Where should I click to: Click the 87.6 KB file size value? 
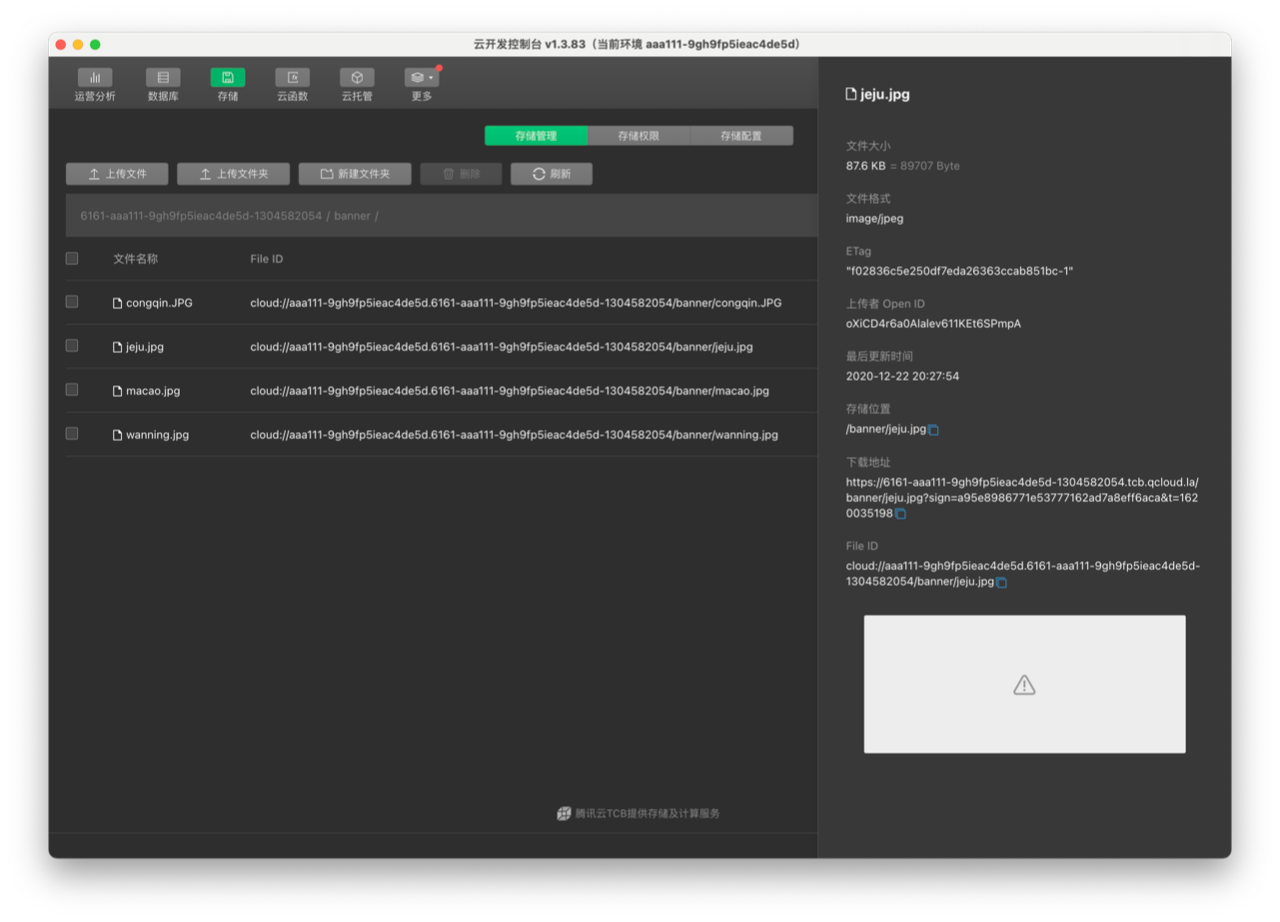(866, 166)
